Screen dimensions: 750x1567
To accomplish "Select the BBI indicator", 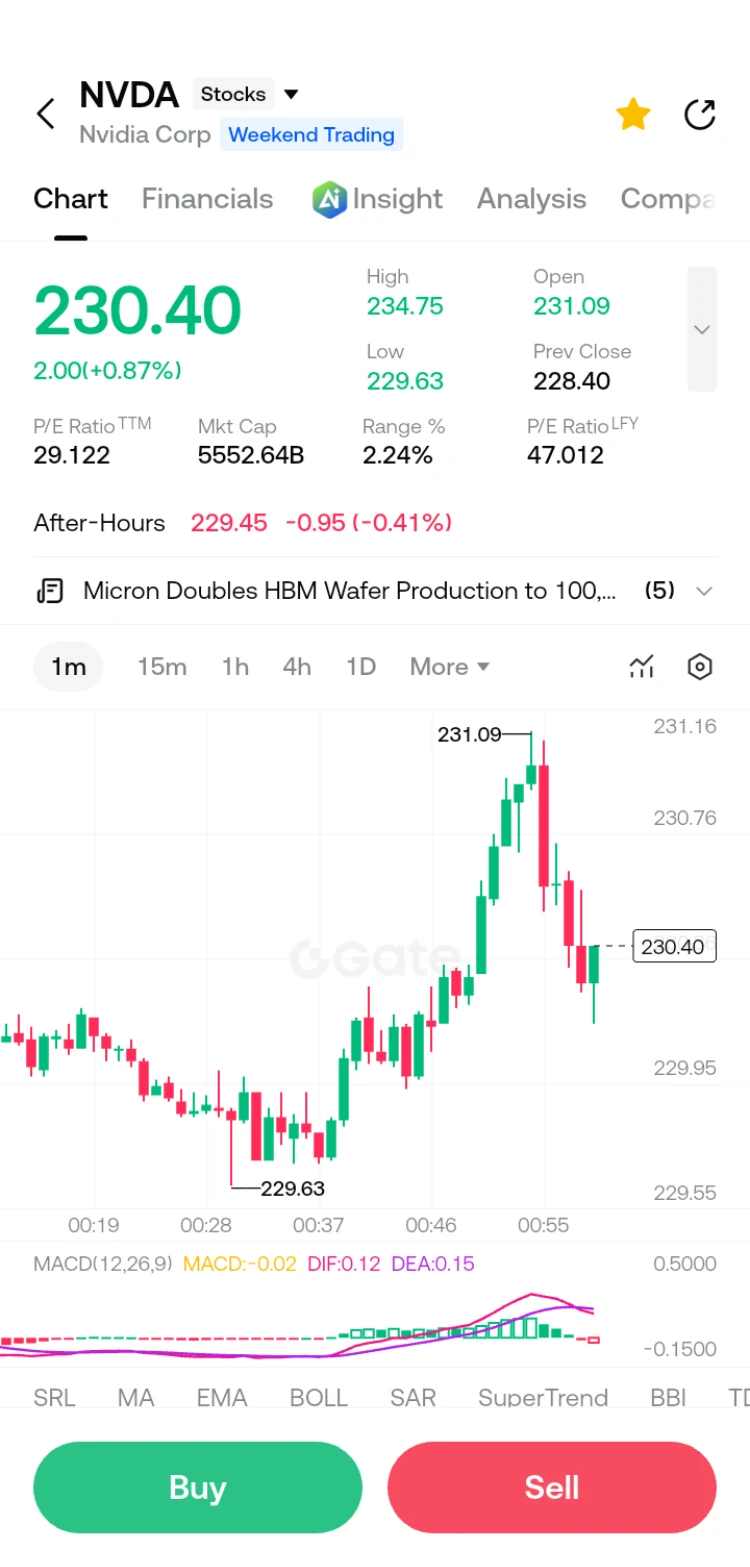I will 668,1397.
